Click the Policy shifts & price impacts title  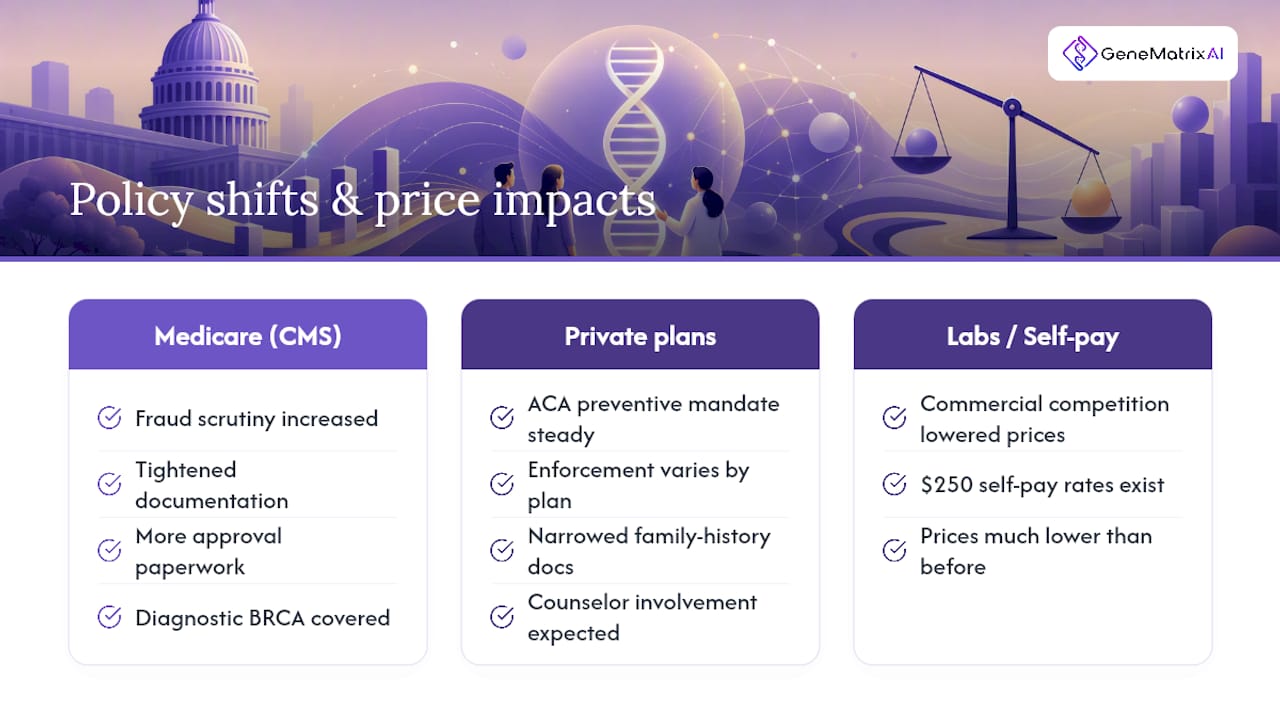pyautogui.click(x=362, y=200)
